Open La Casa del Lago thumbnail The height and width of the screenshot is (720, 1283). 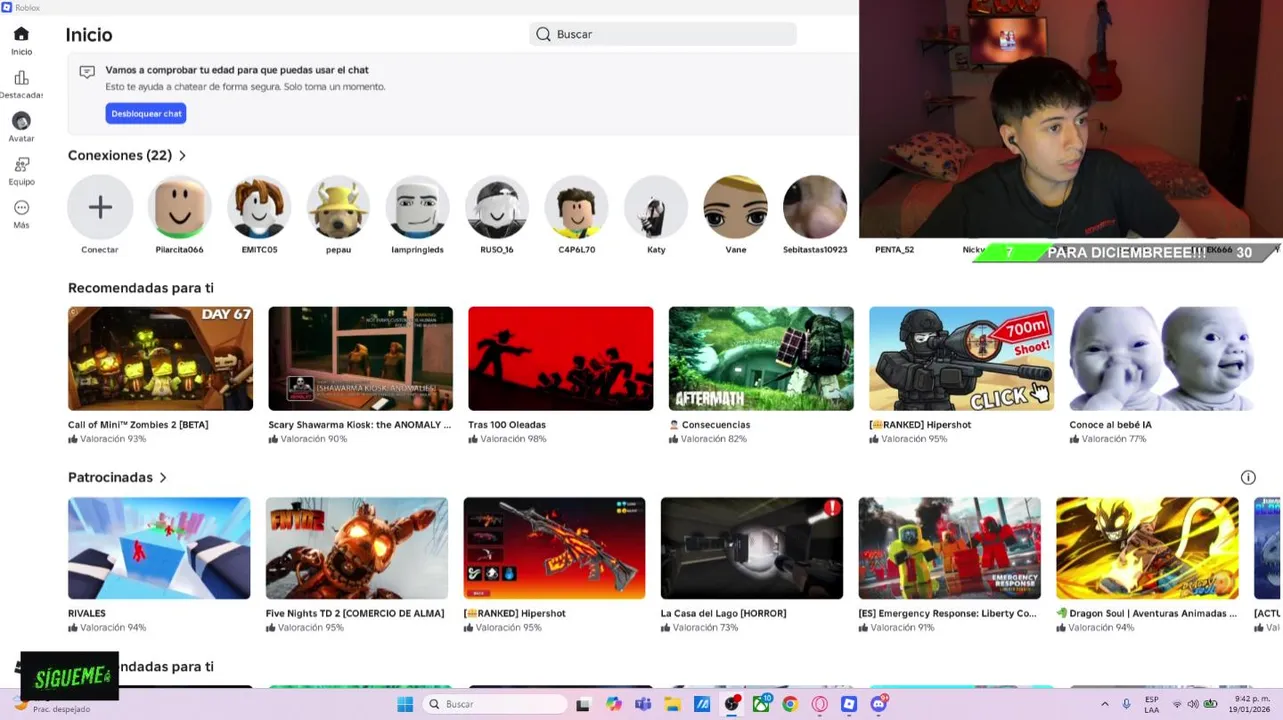click(752, 548)
